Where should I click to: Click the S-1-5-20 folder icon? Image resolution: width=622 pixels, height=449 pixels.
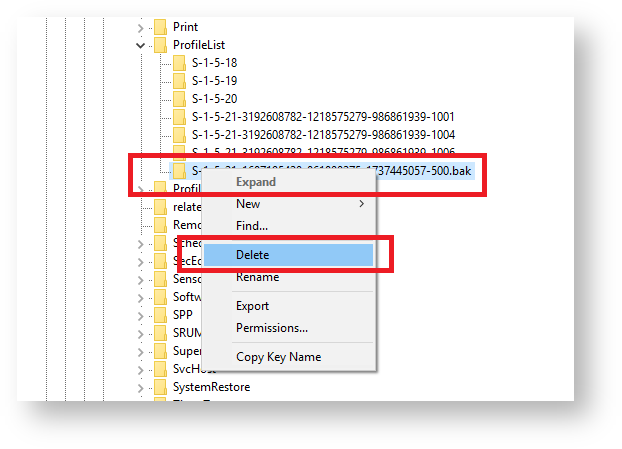(179, 99)
